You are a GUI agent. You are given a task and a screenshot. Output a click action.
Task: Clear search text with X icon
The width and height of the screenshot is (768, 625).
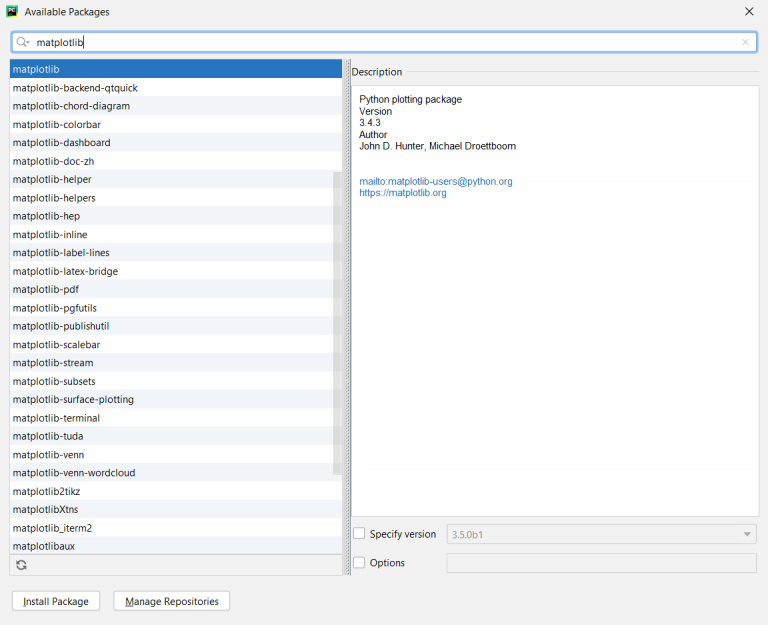pos(745,42)
